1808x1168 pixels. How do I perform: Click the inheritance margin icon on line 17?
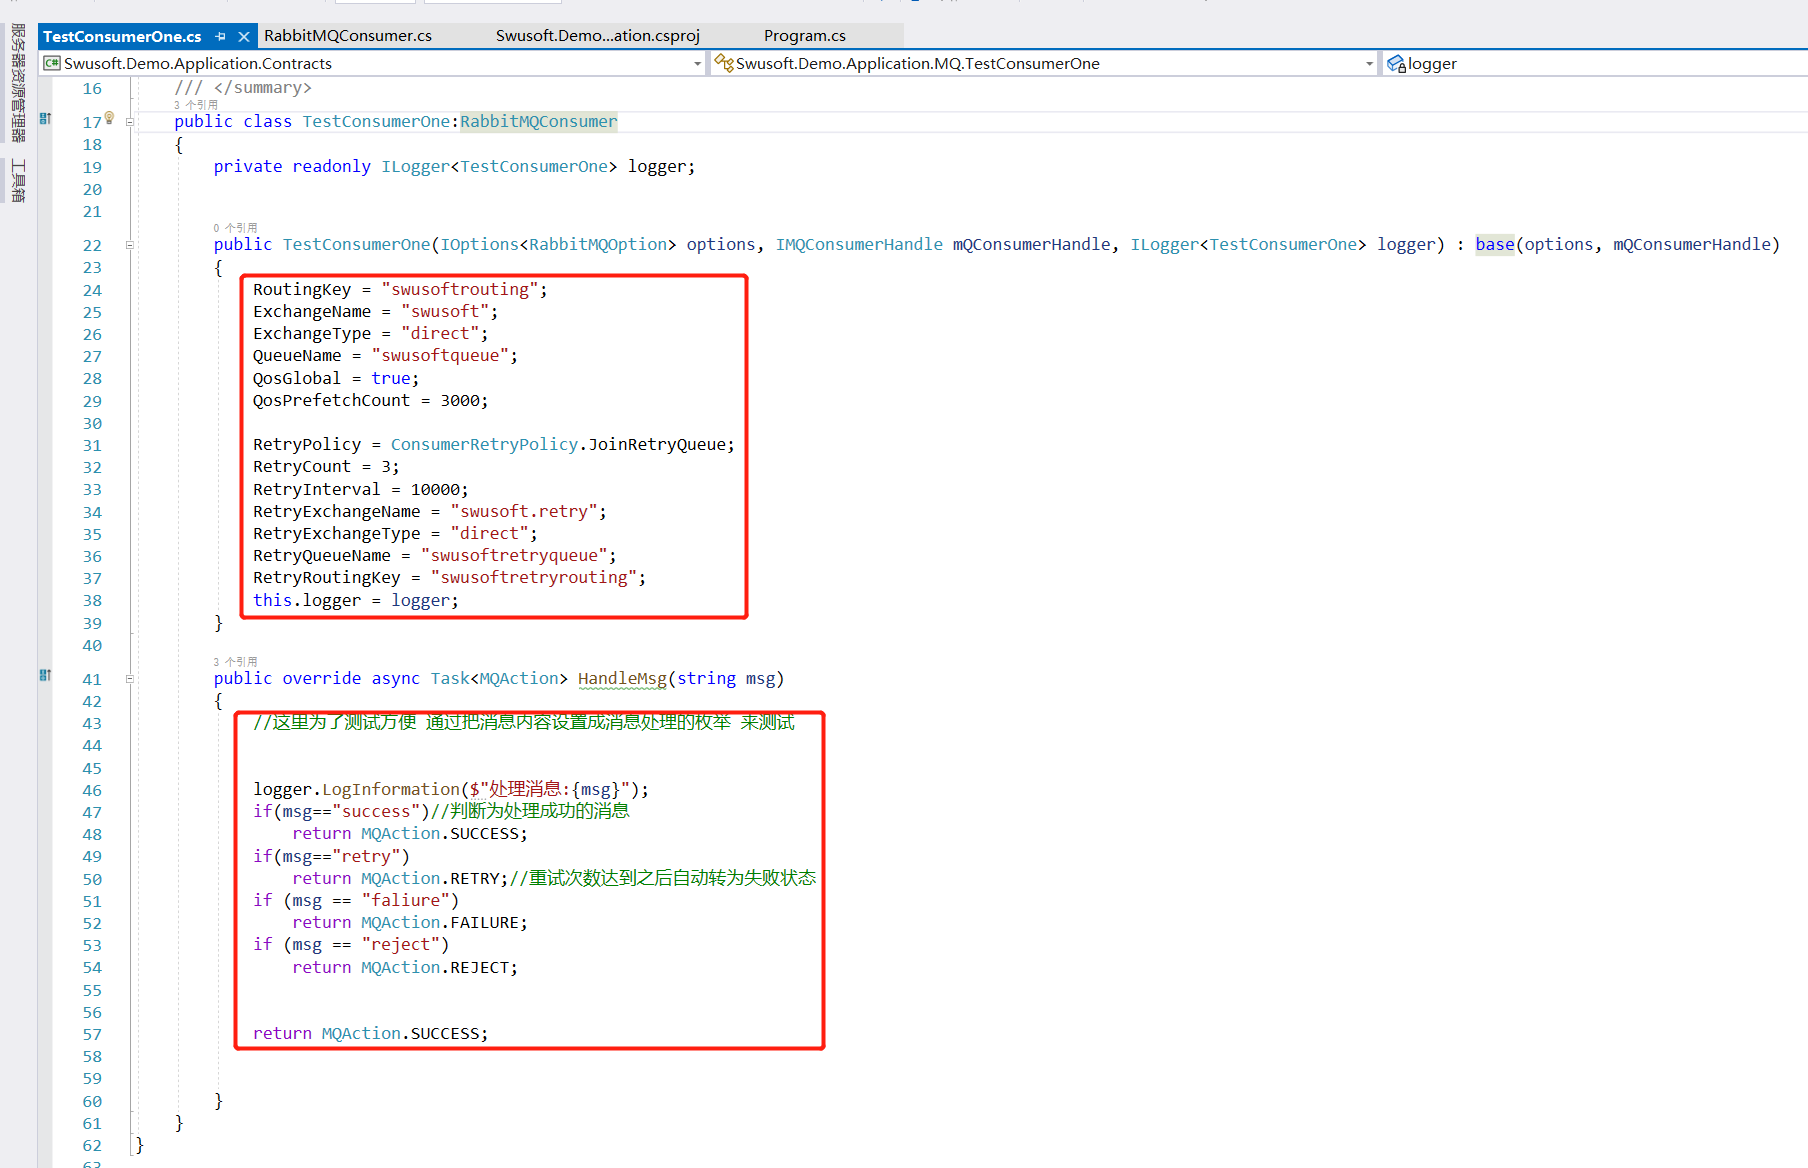point(45,119)
